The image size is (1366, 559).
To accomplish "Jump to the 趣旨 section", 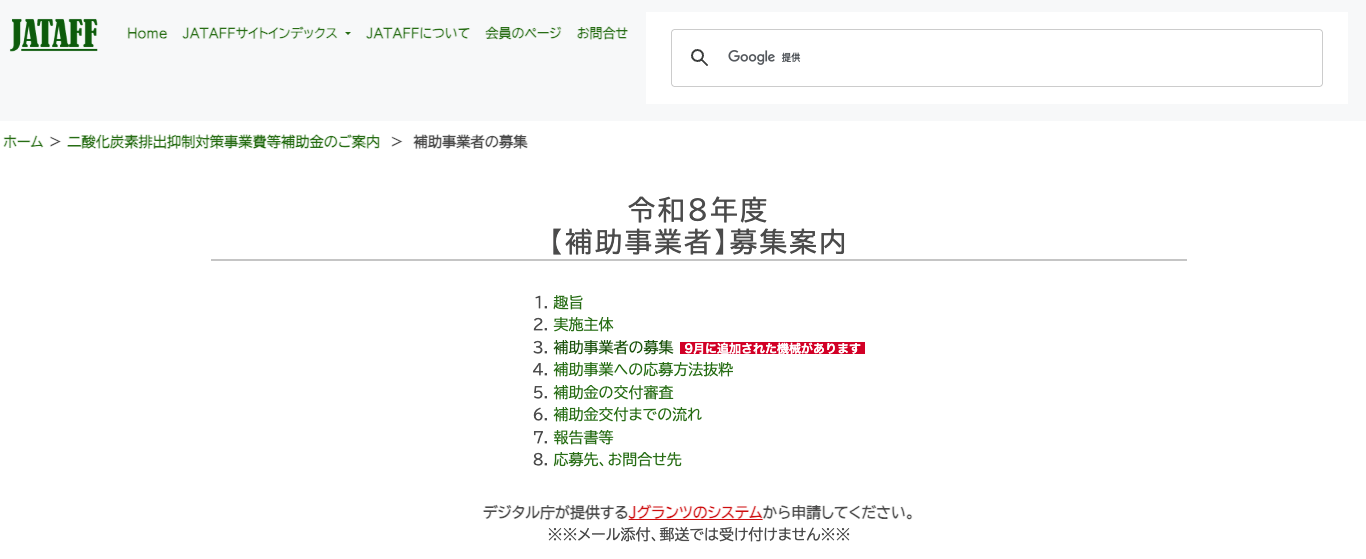I will (568, 302).
